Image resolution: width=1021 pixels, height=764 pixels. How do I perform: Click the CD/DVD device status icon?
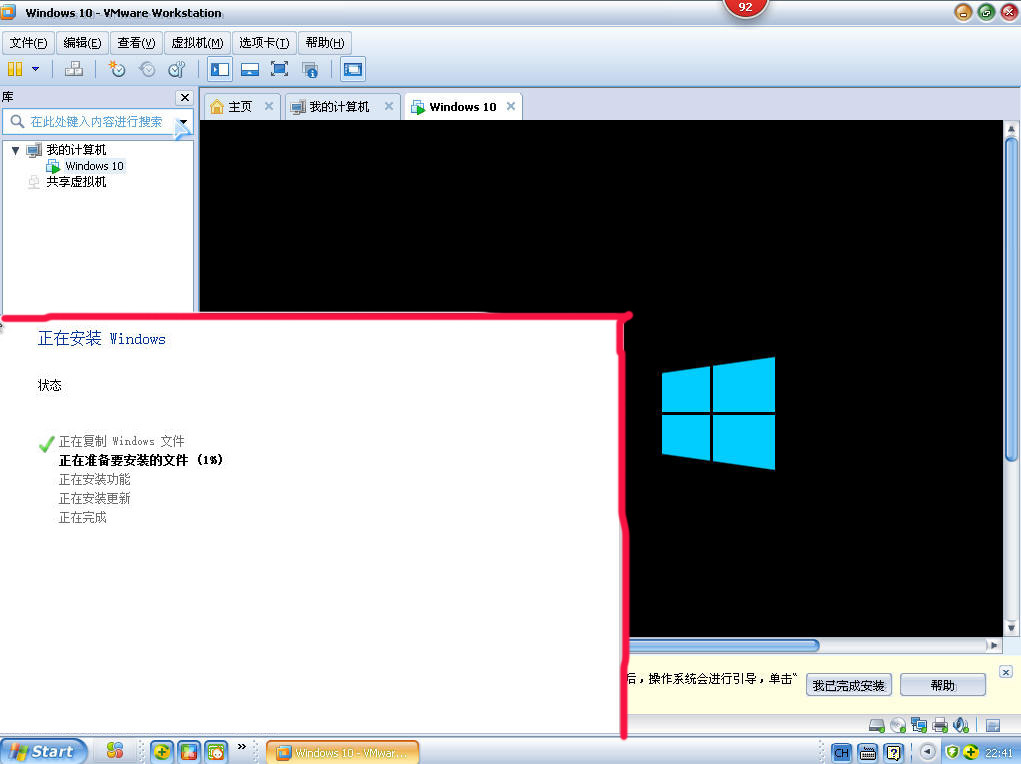pyautogui.click(x=898, y=725)
